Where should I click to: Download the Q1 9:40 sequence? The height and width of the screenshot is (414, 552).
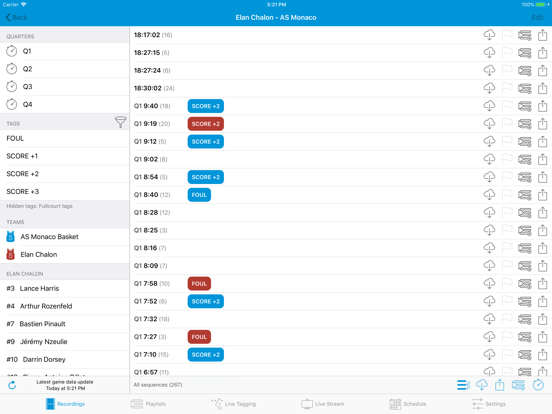489,106
